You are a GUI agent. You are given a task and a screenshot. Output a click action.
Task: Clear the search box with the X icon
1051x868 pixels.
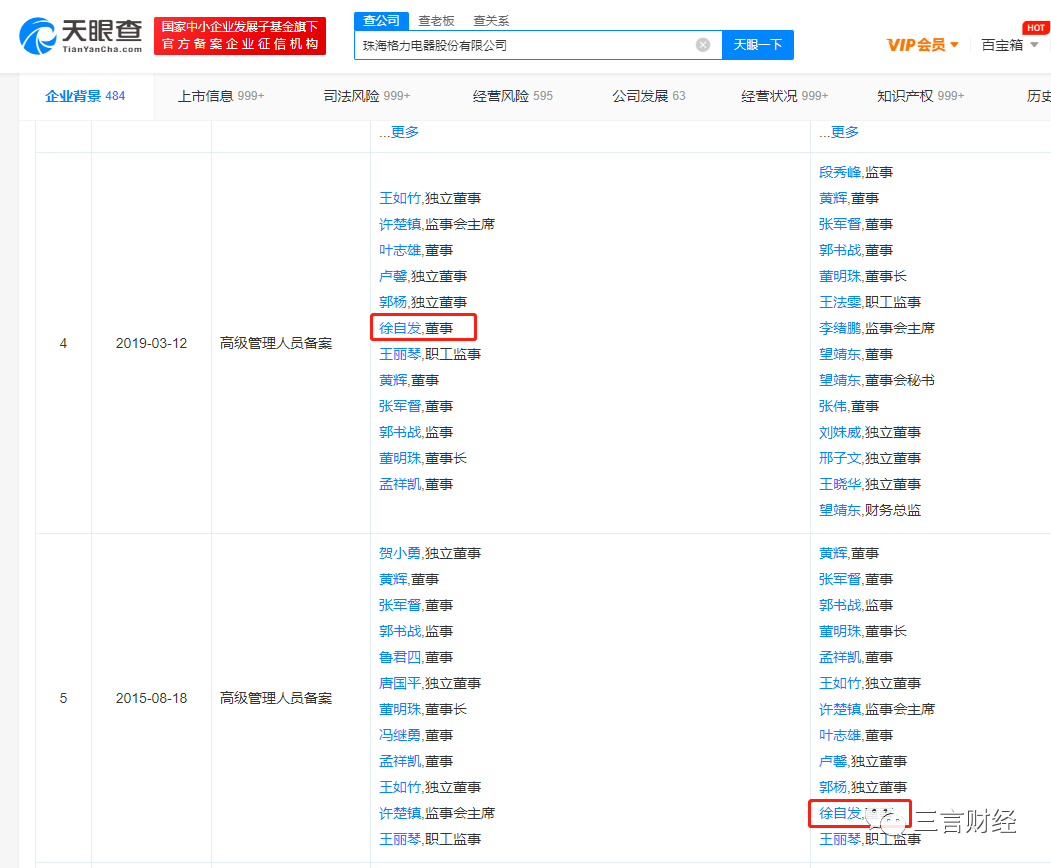pyautogui.click(x=702, y=45)
